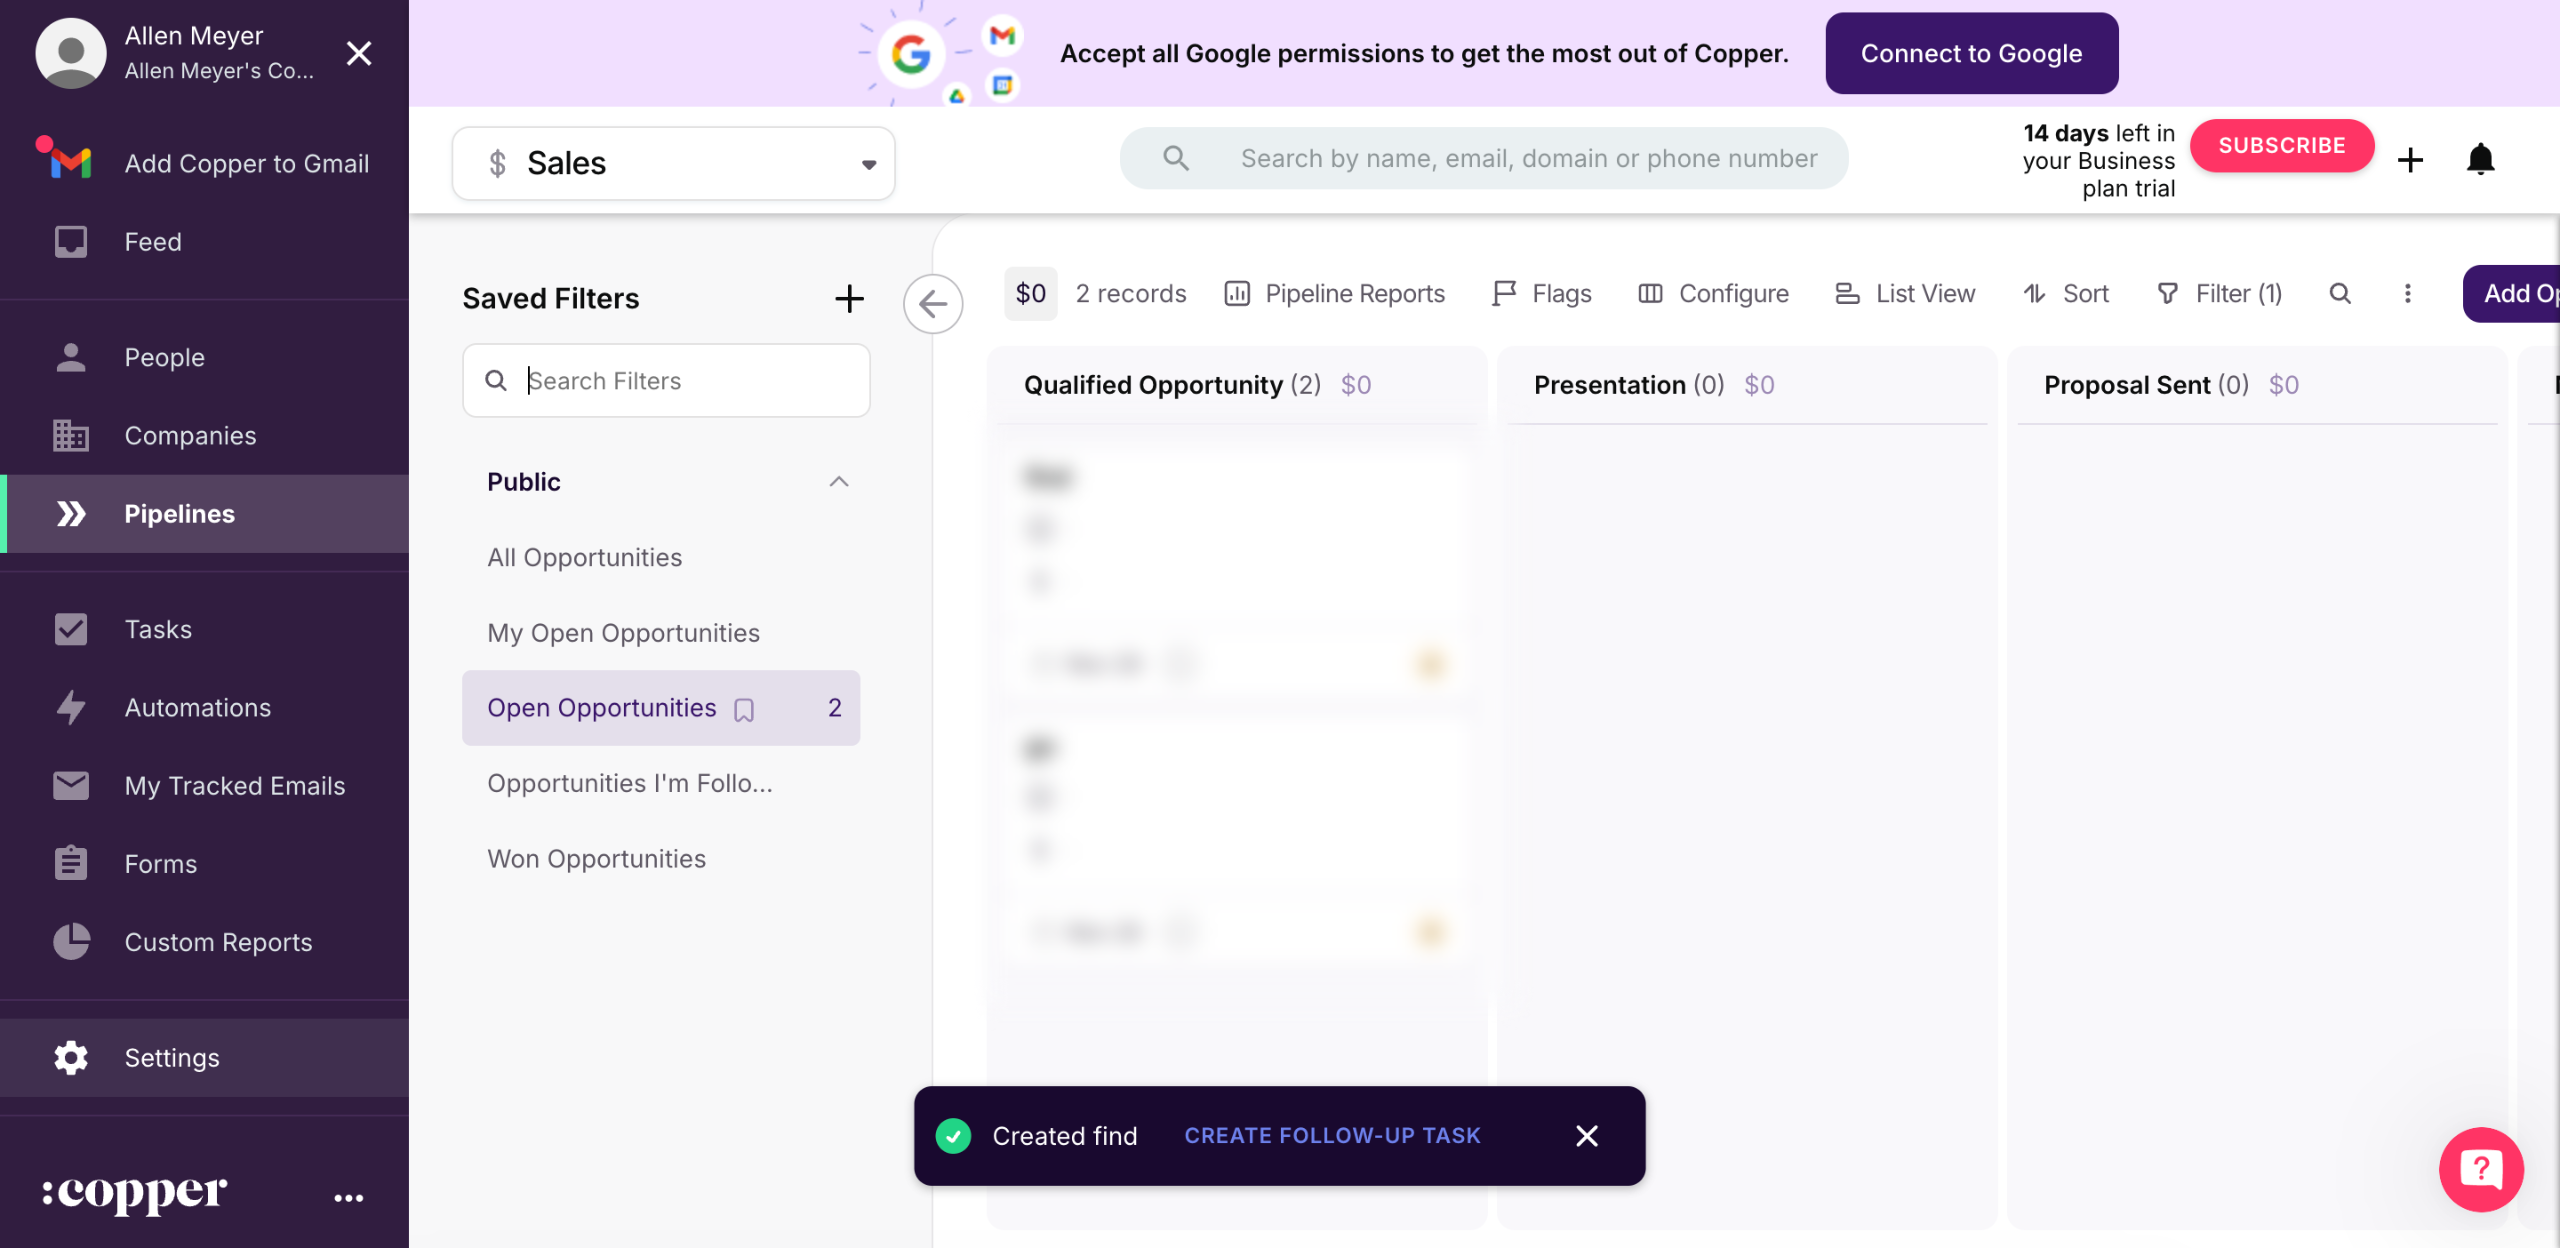
Task: Toggle bookmark on Open Opportunities filter
Action: (x=744, y=709)
